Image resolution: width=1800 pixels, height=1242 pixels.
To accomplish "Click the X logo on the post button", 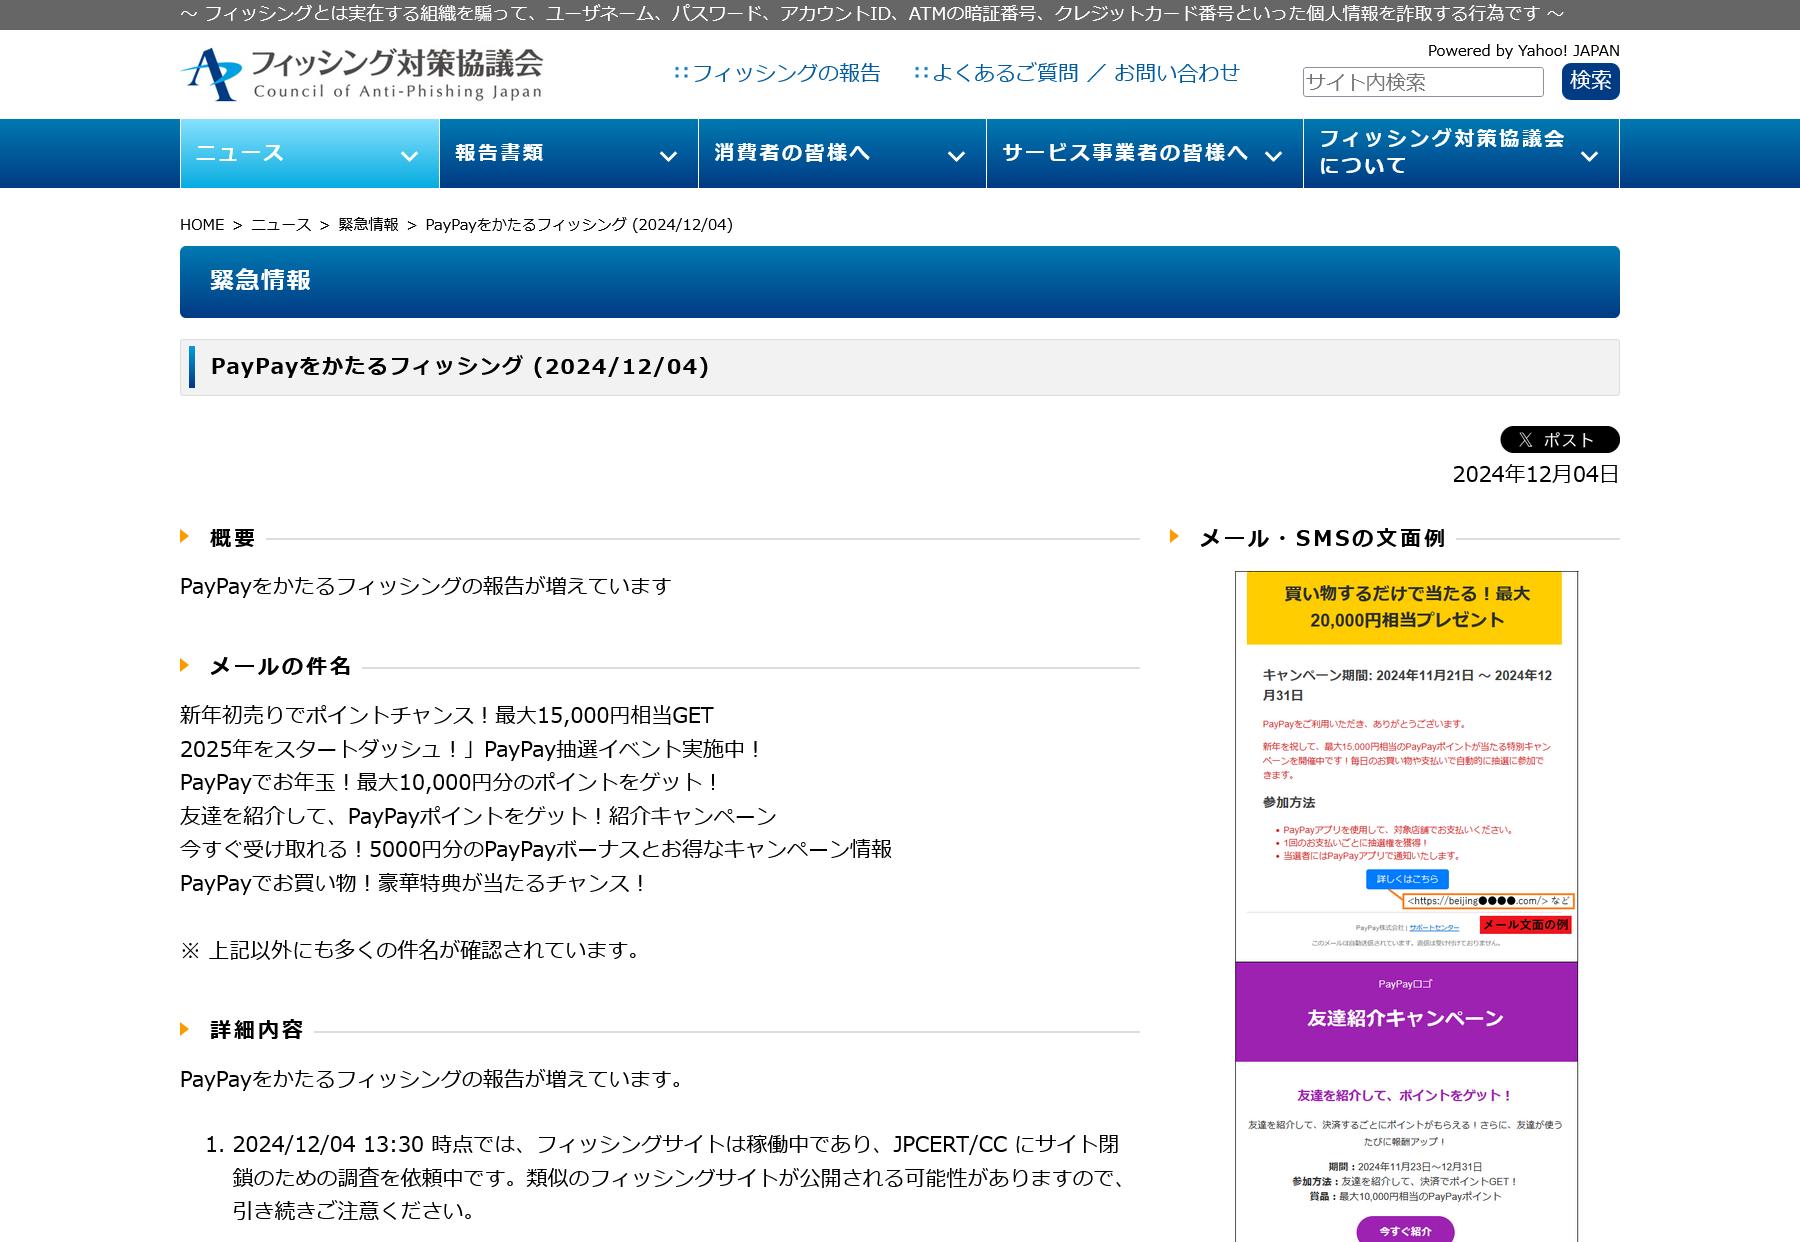I will [1525, 440].
